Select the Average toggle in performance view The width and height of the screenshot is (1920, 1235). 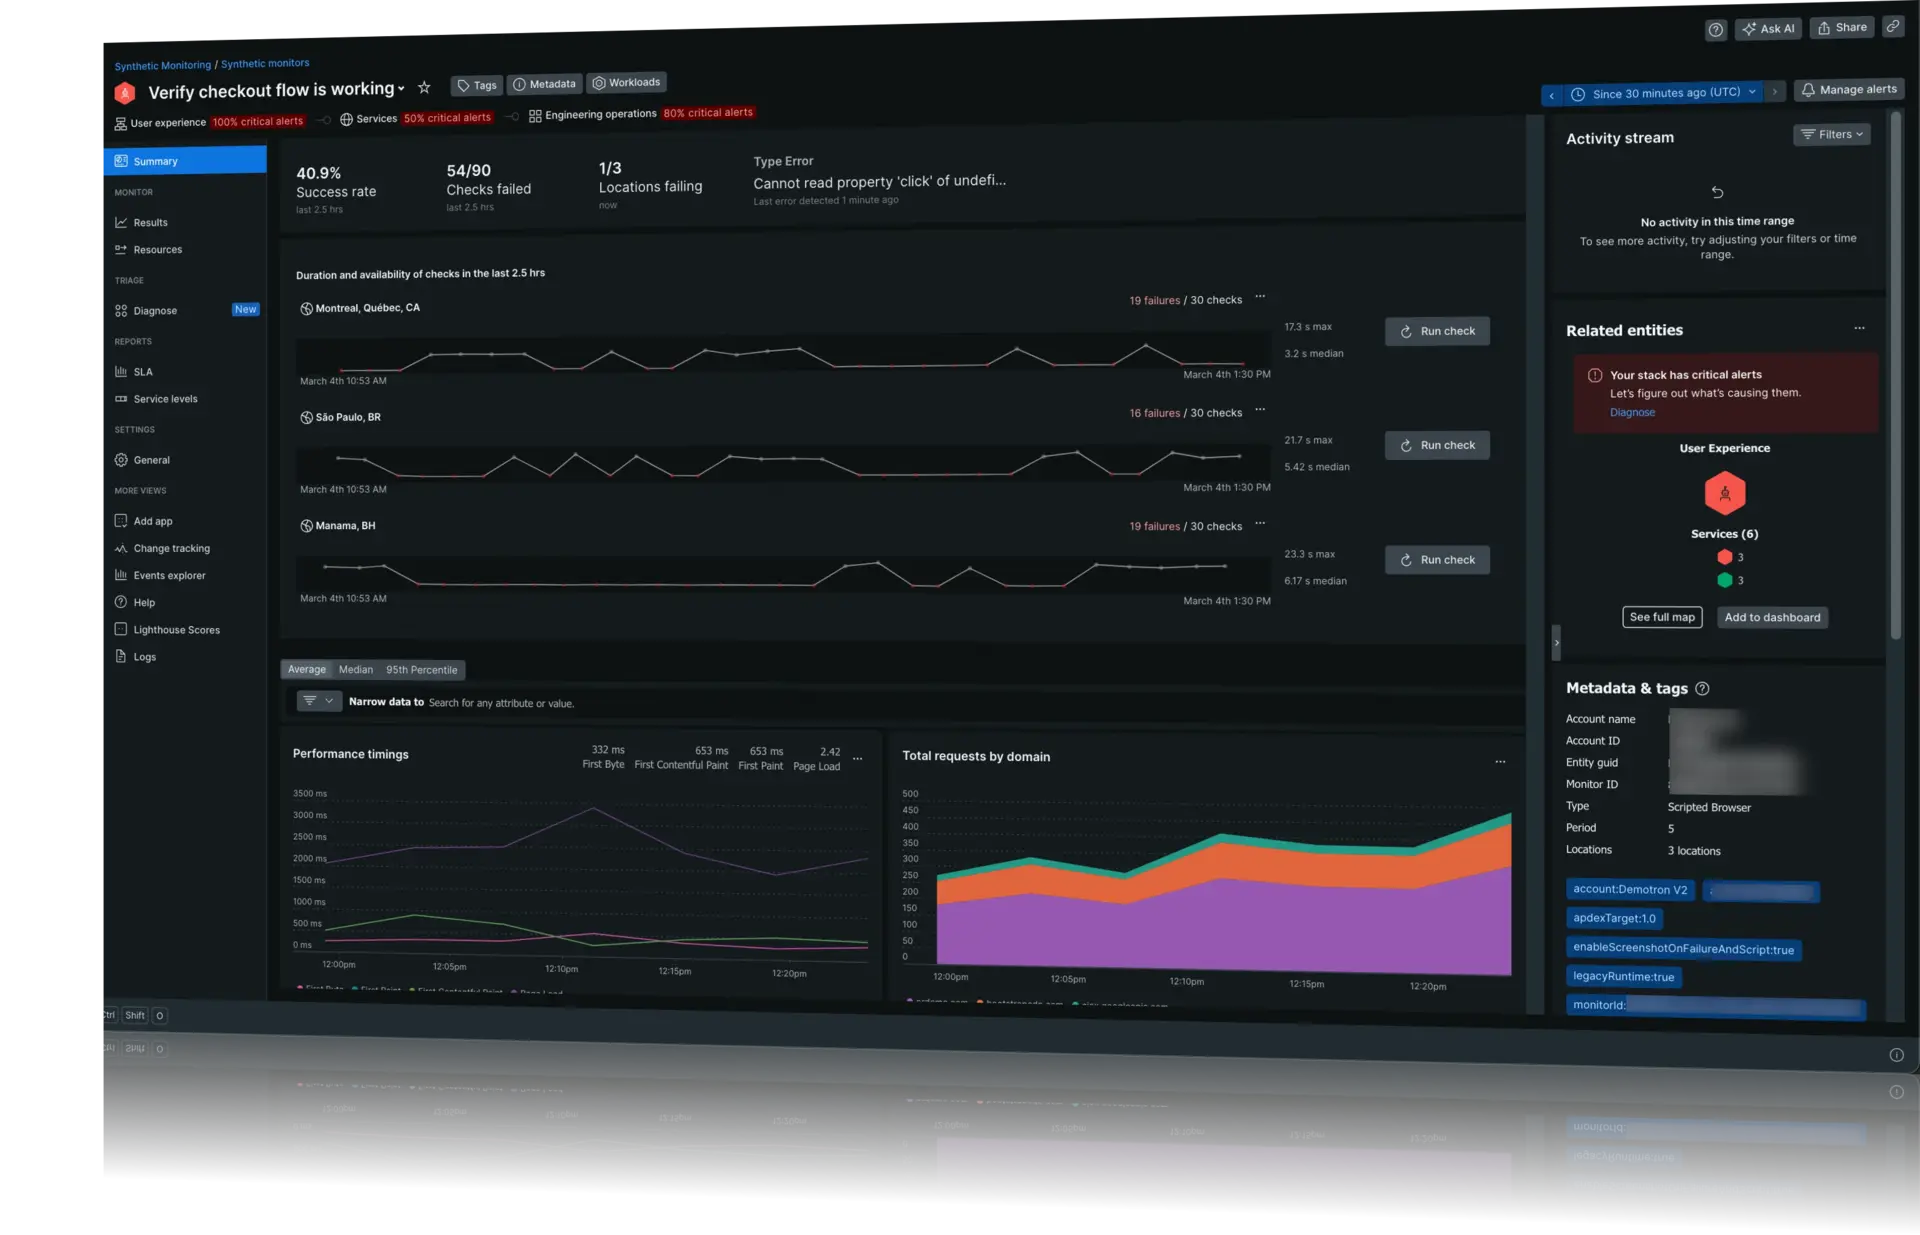click(x=306, y=669)
